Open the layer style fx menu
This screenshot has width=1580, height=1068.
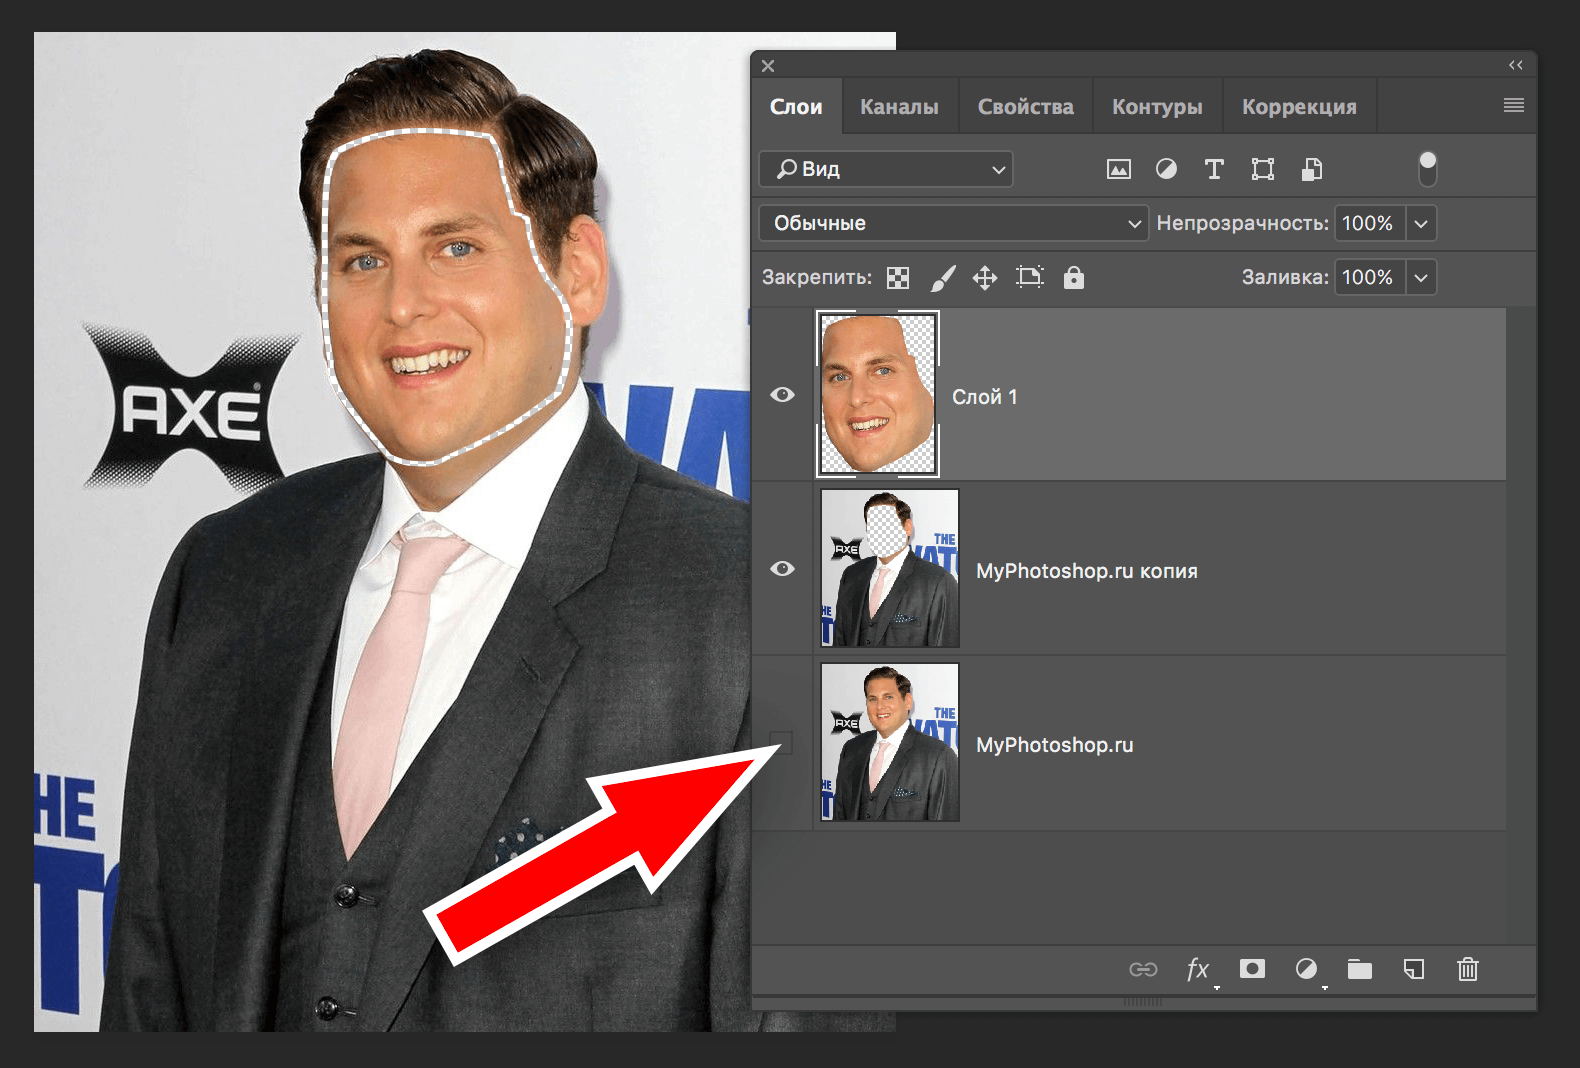tap(1198, 969)
